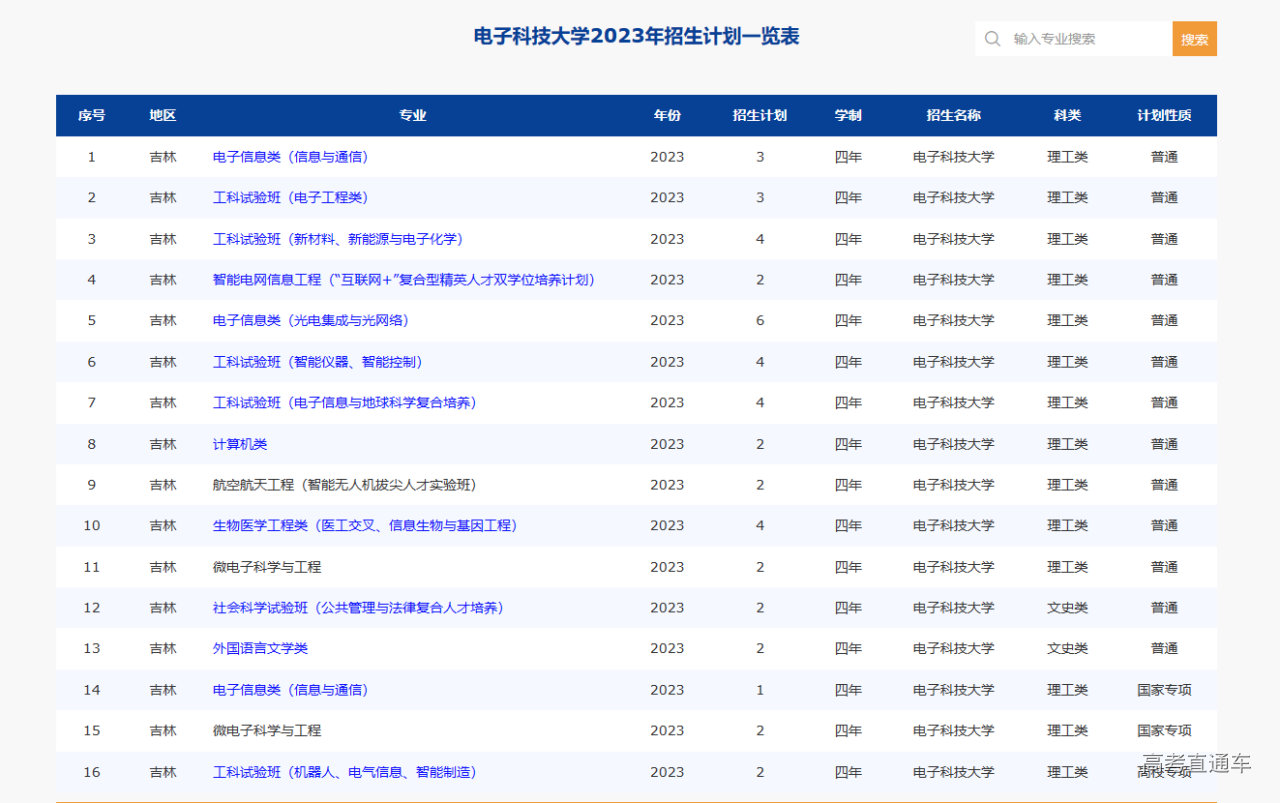Image resolution: width=1280 pixels, height=803 pixels.
Task: Open the 工科试验班（机器人、电气信息、智能制造） link
Action: pos(345,772)
